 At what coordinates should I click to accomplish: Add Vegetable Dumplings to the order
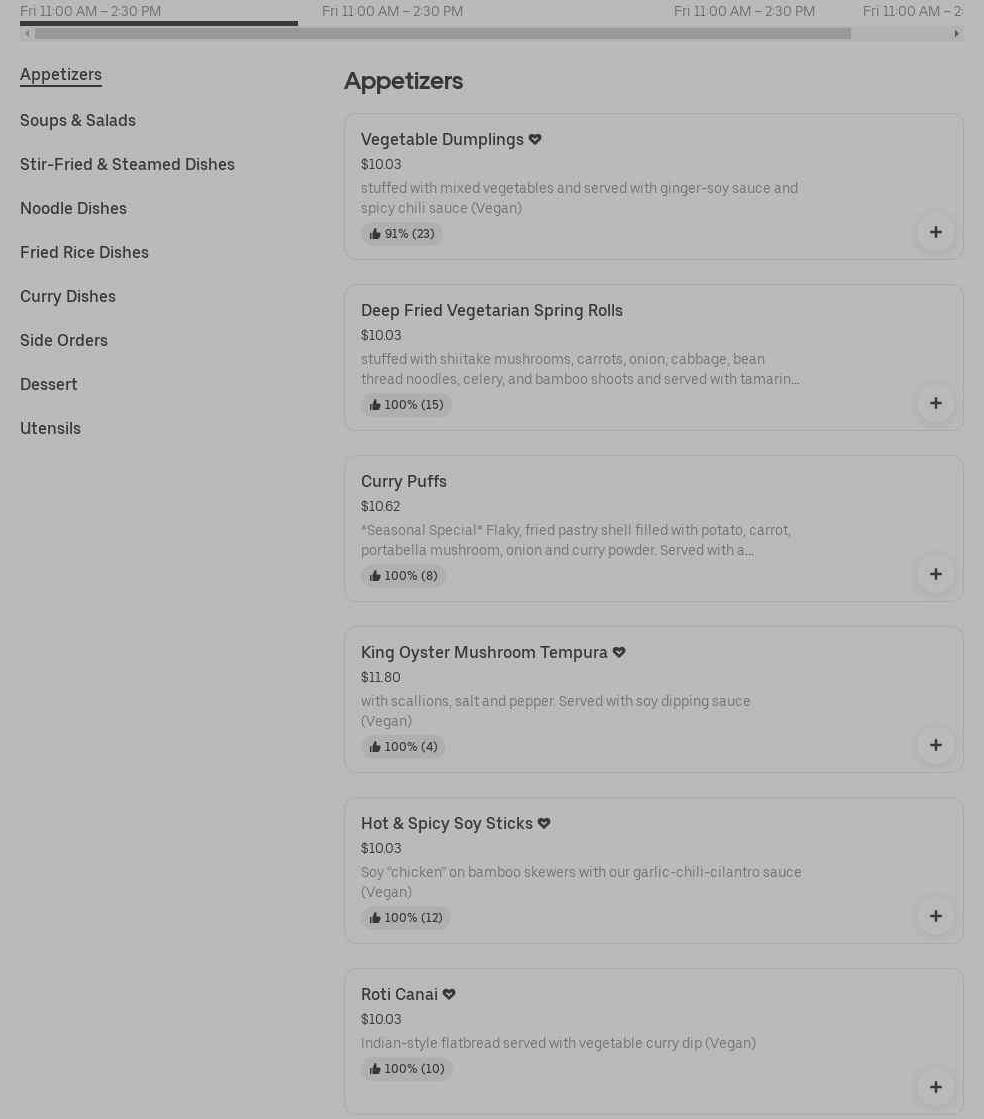click(x=935, y=232)
